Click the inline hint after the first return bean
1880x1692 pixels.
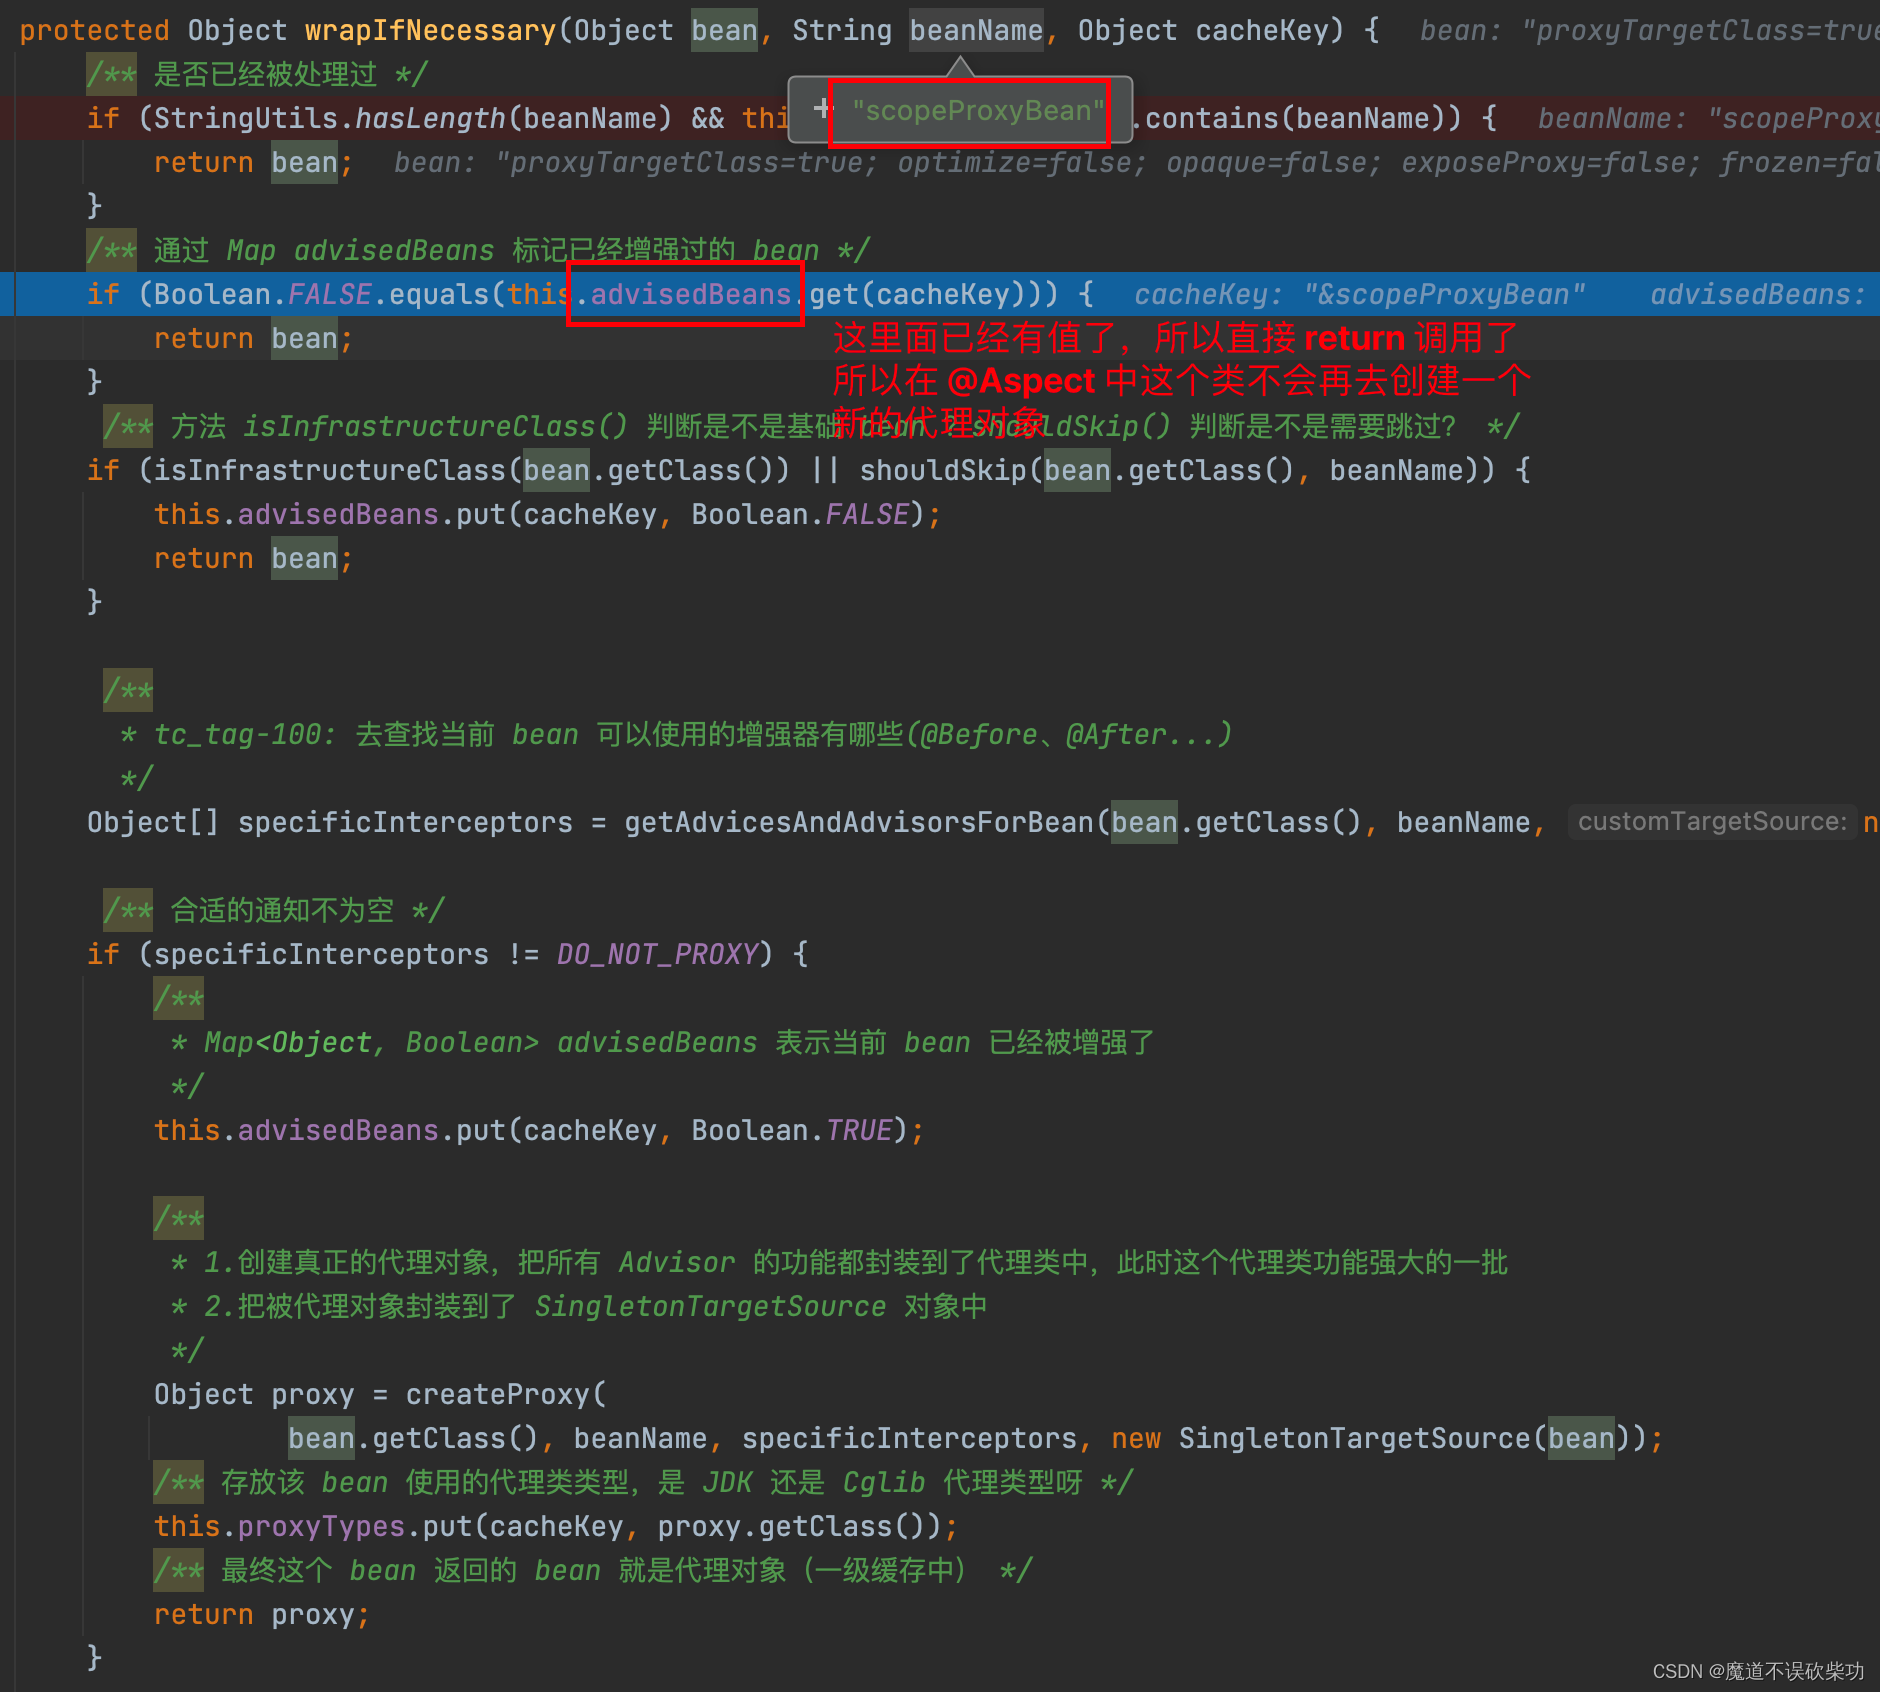click(1136, 162)
